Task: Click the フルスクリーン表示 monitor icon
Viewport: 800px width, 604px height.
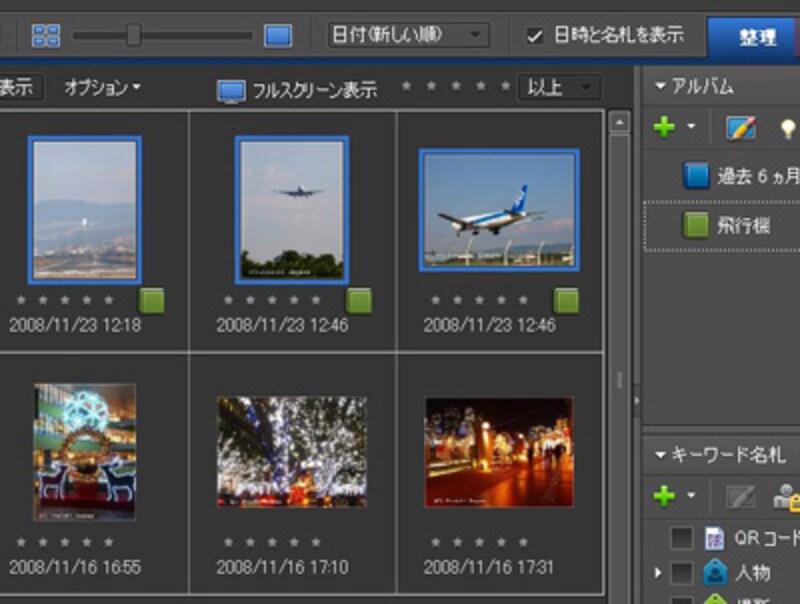Action: [x=233, y=88]
